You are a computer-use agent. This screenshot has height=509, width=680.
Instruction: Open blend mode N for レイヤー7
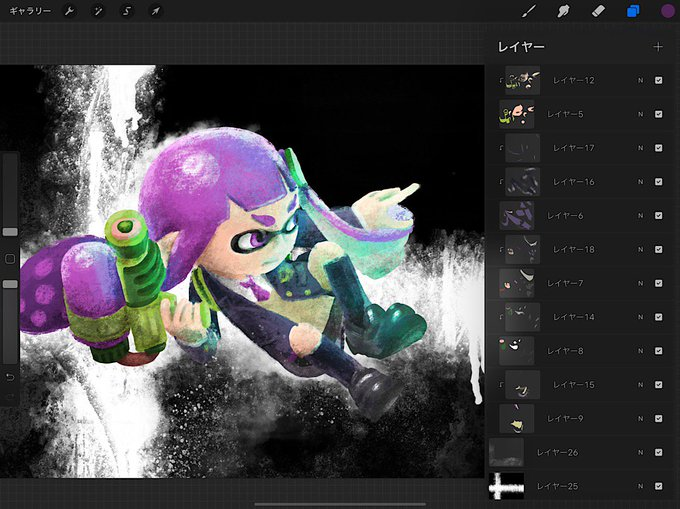tap(641, 283)
